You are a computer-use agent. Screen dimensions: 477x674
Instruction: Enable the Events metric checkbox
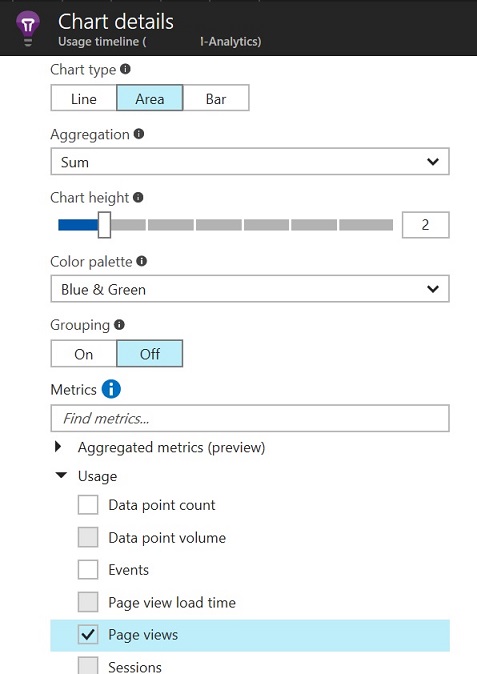click(x=88, y=570)
